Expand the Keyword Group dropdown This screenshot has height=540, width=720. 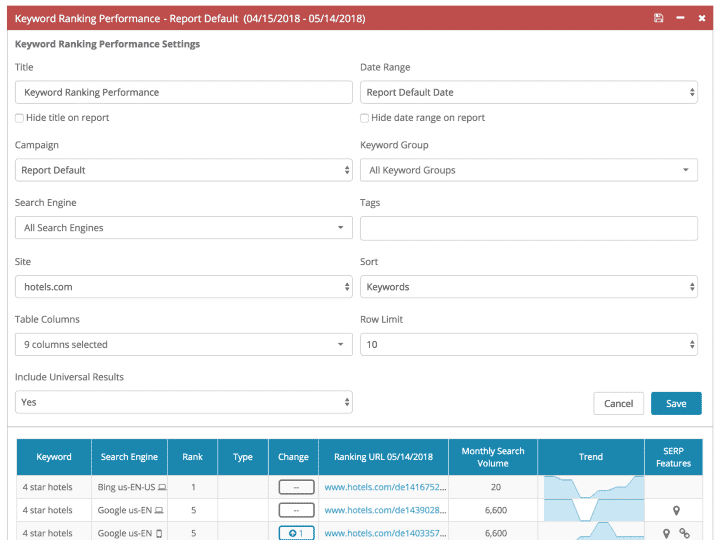(528, 170)
